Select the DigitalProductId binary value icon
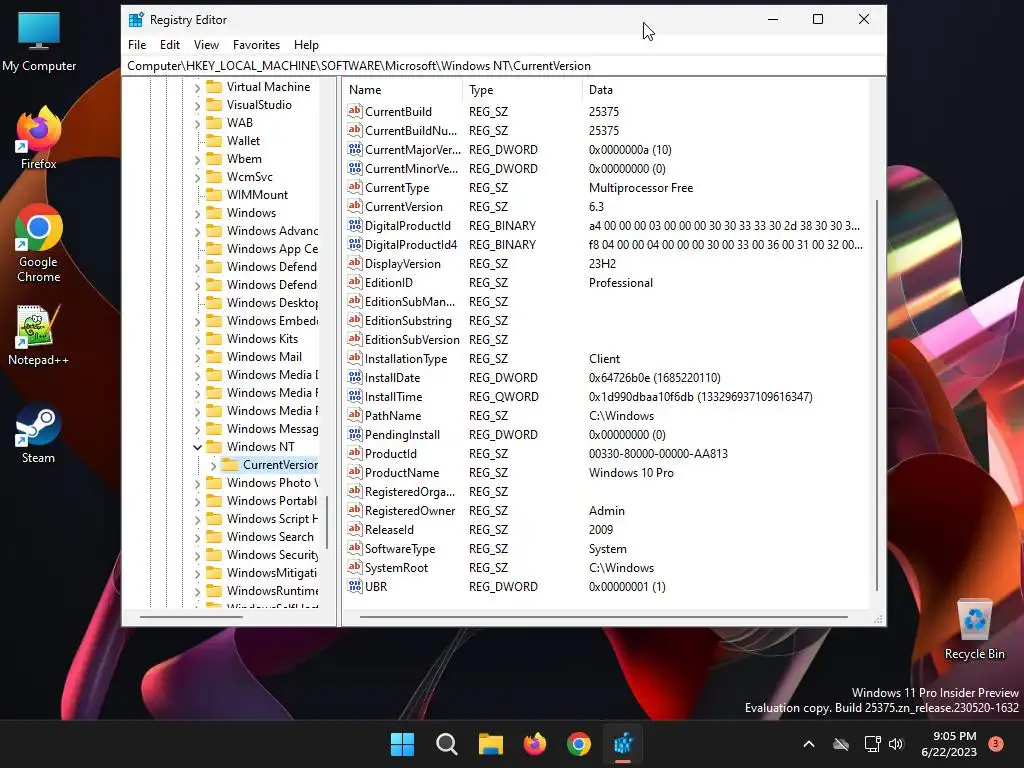1024x768 pixels. click(x=355, y=225)
